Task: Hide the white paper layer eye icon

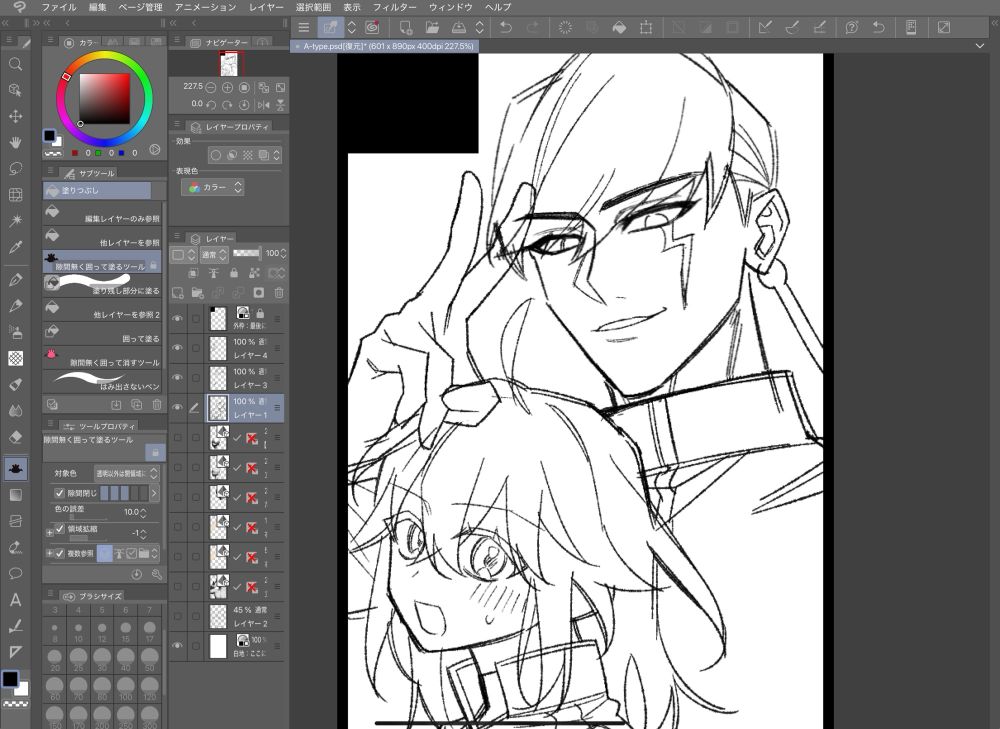Action: (178, 645)
